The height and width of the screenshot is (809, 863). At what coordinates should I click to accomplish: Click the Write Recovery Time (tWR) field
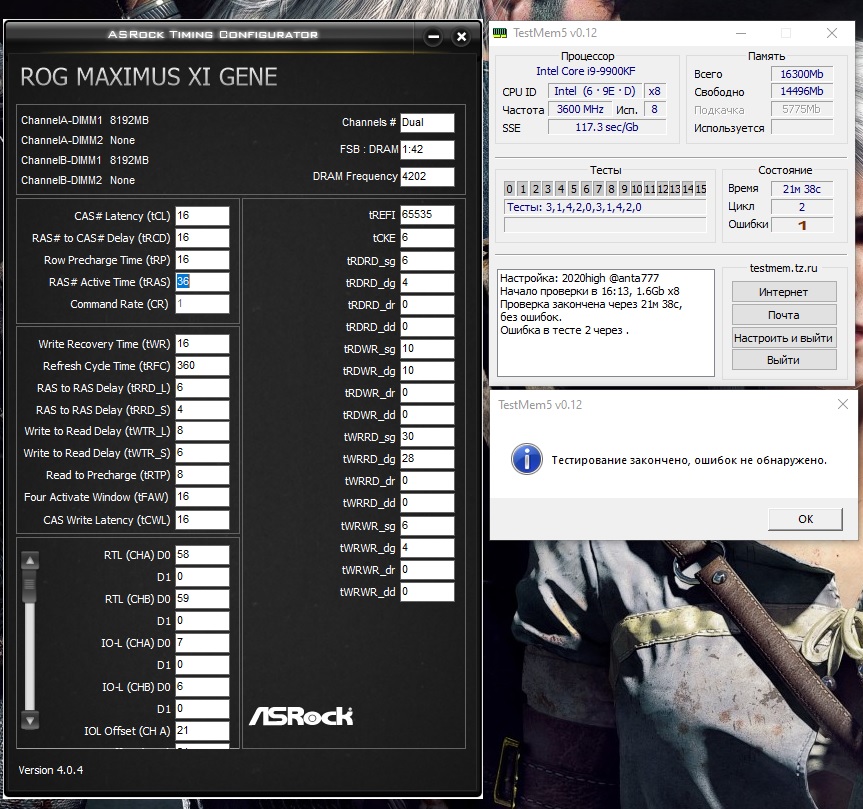point(202,344)
